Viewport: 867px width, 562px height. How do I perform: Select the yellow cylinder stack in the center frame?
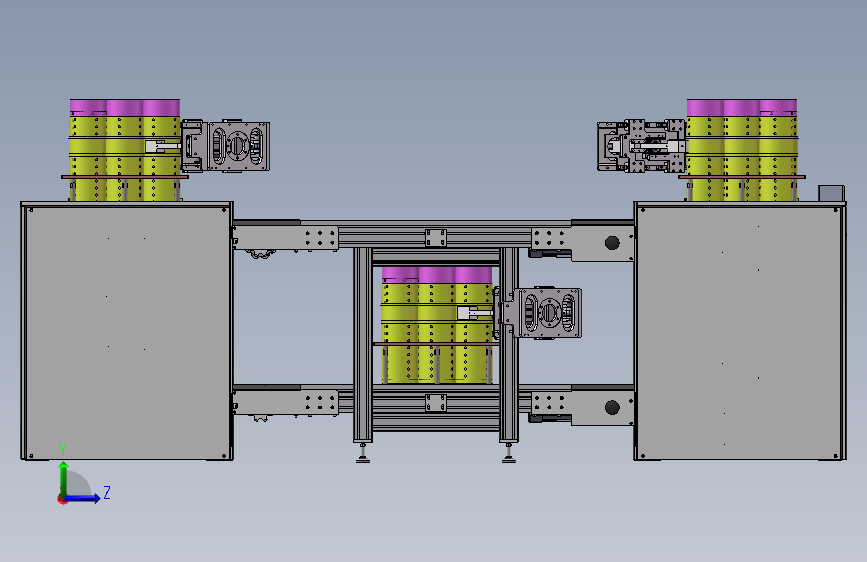point(437,332)
